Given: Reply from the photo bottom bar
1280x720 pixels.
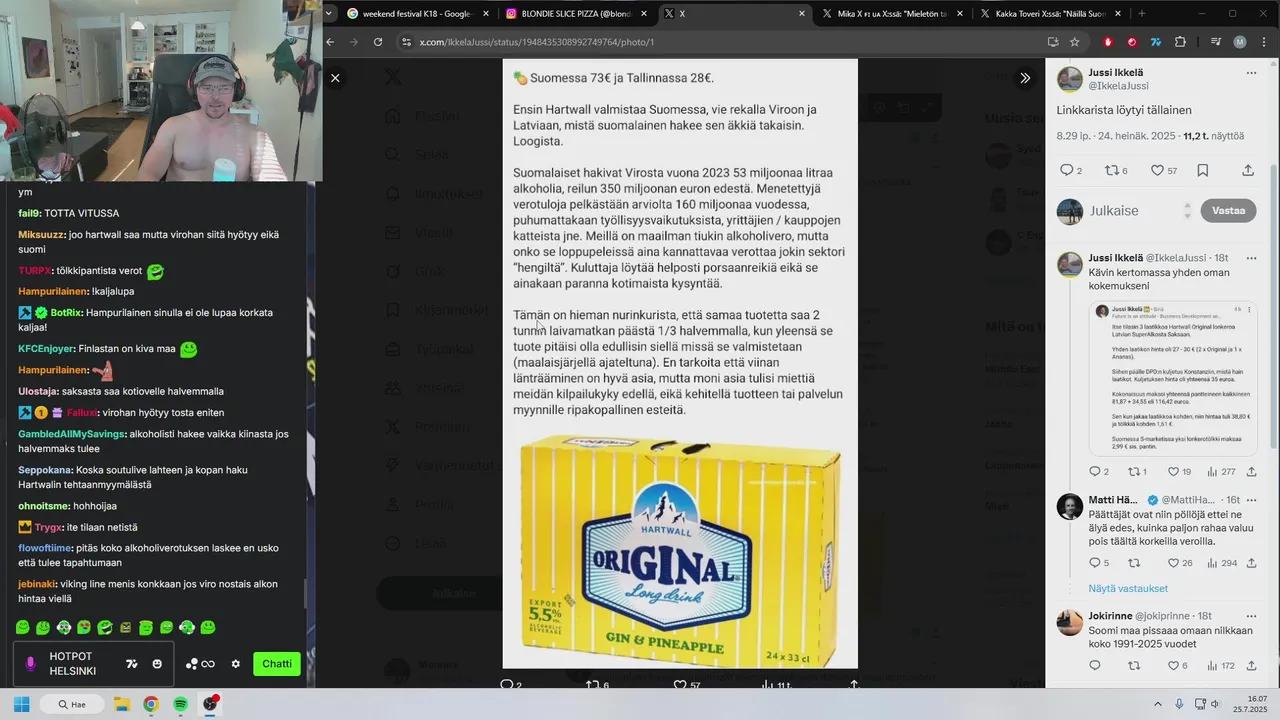Looking at the screenshot, I should coord(511,685).
